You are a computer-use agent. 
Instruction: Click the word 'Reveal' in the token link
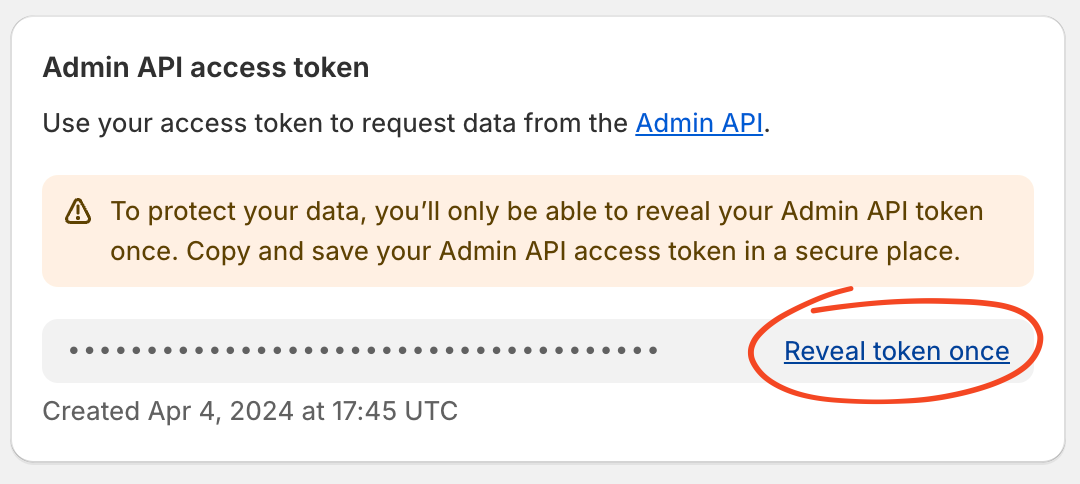tap(824, 352)
